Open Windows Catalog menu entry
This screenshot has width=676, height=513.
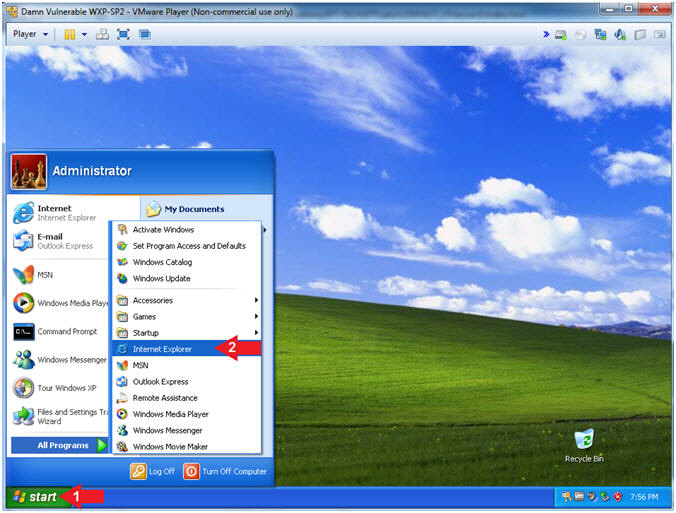(x=187, y=262)
